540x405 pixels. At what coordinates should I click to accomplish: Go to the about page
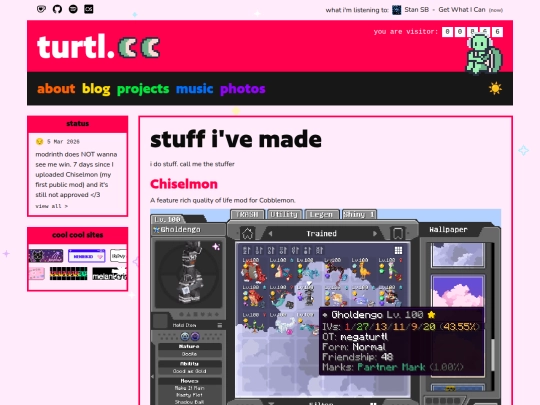[56, 89]
